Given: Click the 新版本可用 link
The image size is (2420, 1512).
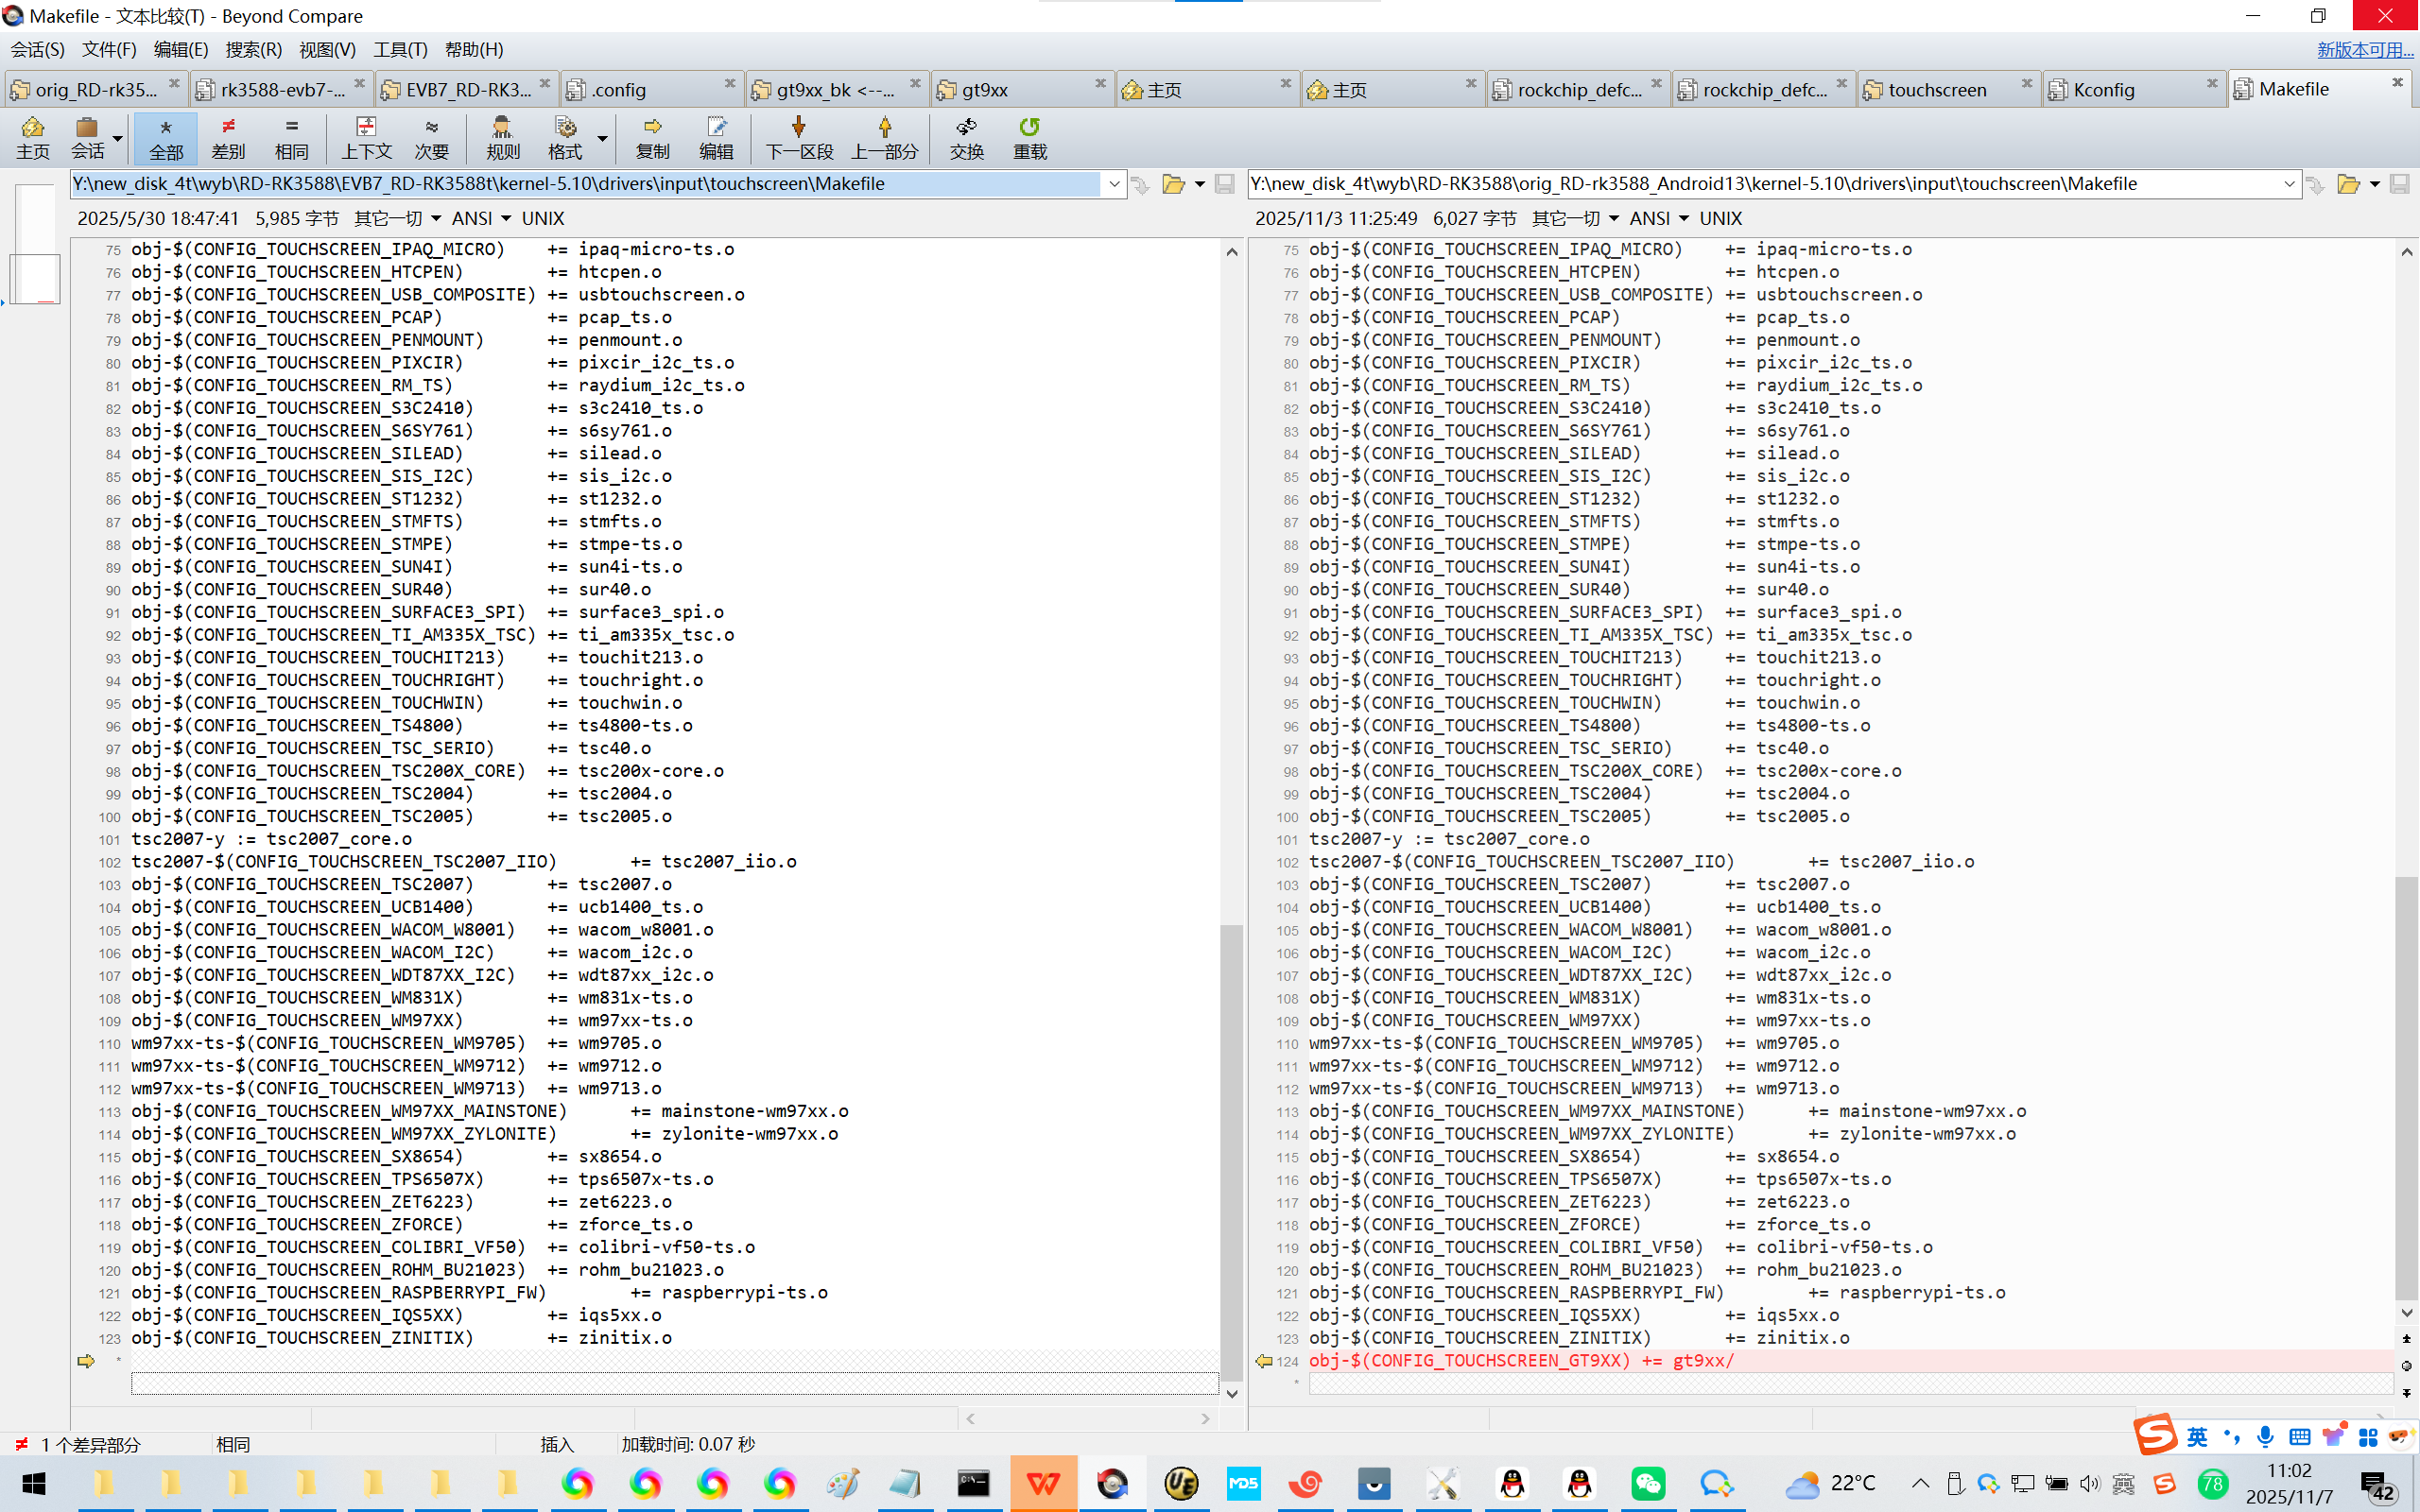Looking at the screenshot, I should pos(2364,49).
